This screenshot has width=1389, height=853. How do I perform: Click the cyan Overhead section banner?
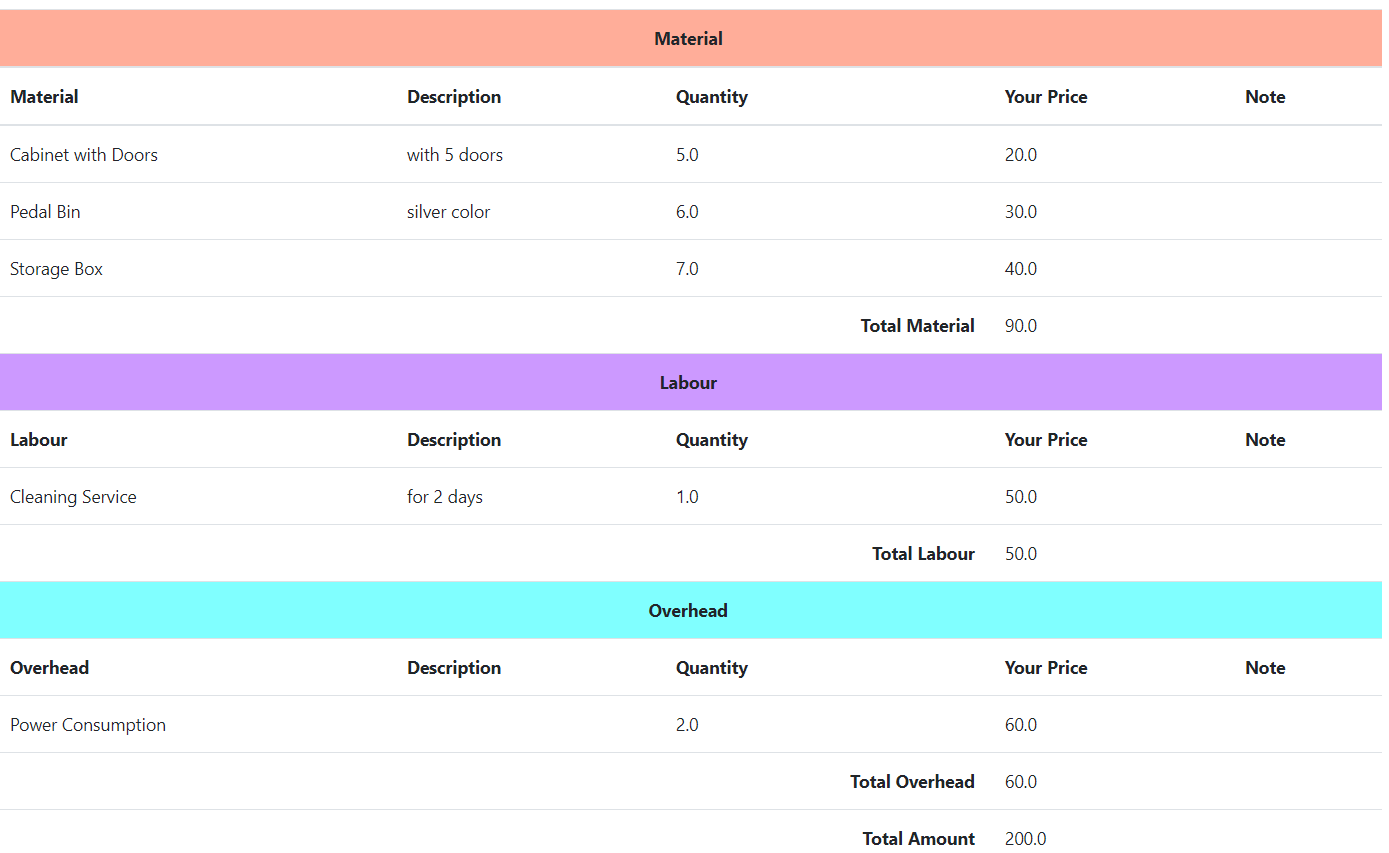pyautogui.click(x=688, y=611)
